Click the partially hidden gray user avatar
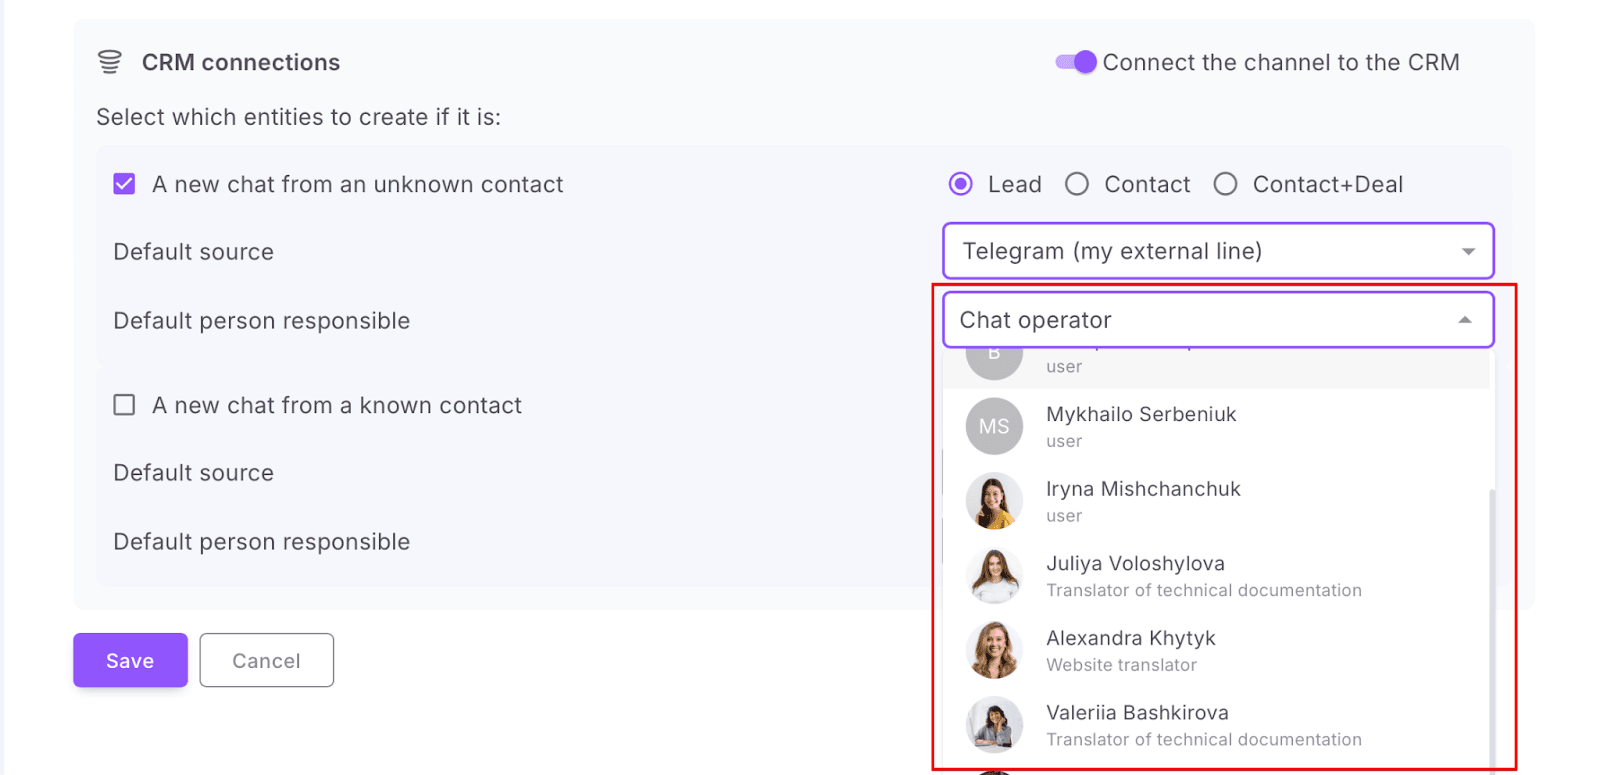1600x775 pixels. pos(994,360)
